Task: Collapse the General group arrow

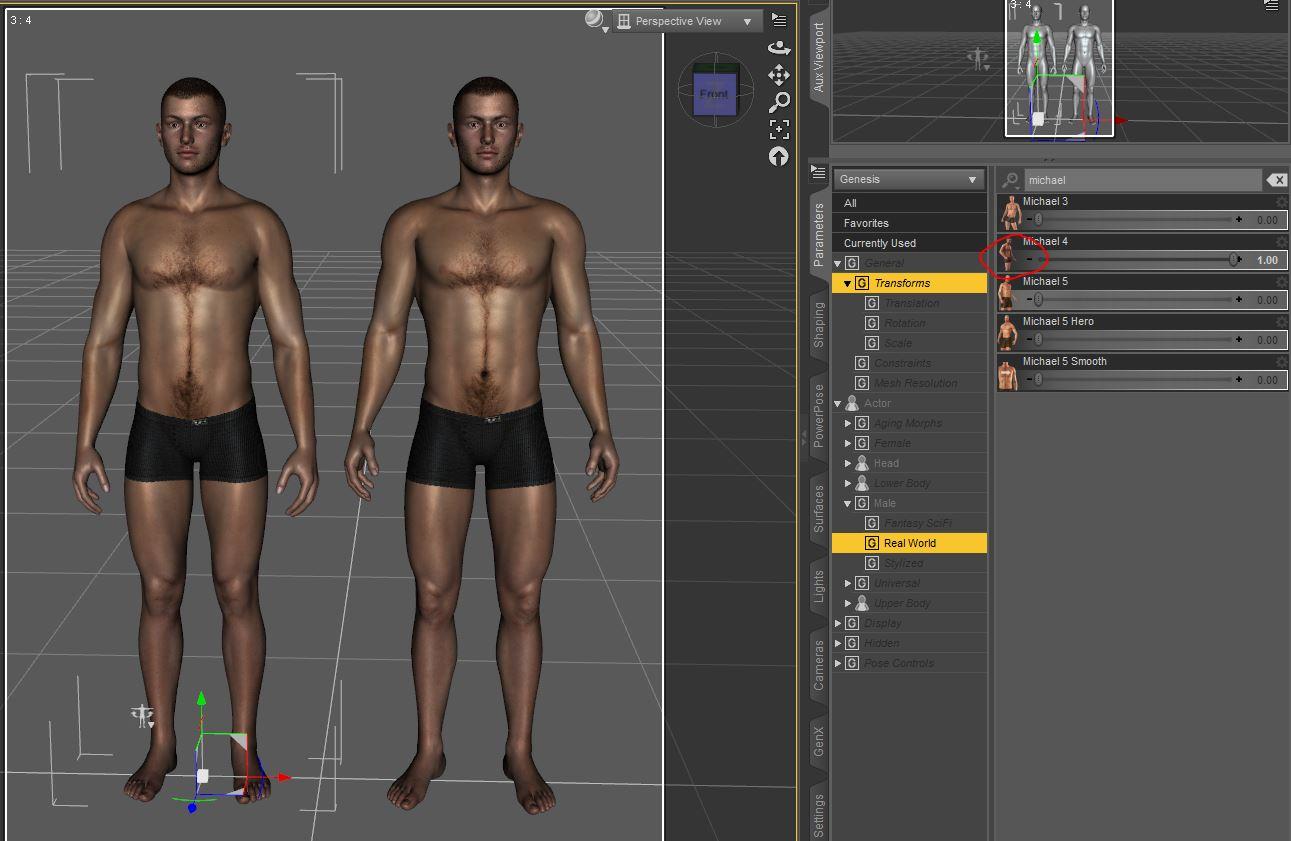Action: (x=838, y=263)
